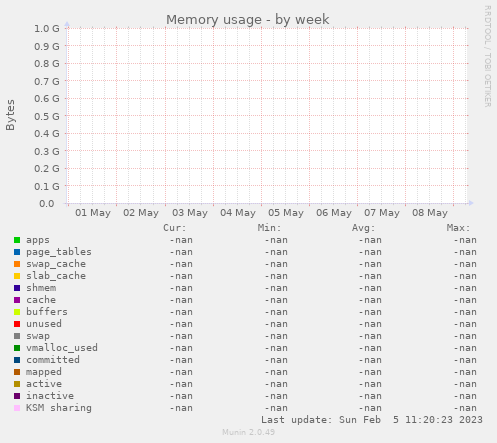Image resolution: width=497 pixels, height=443 pixels.
Task: Select the 'apps' legend label
Action: pos(38,240)
